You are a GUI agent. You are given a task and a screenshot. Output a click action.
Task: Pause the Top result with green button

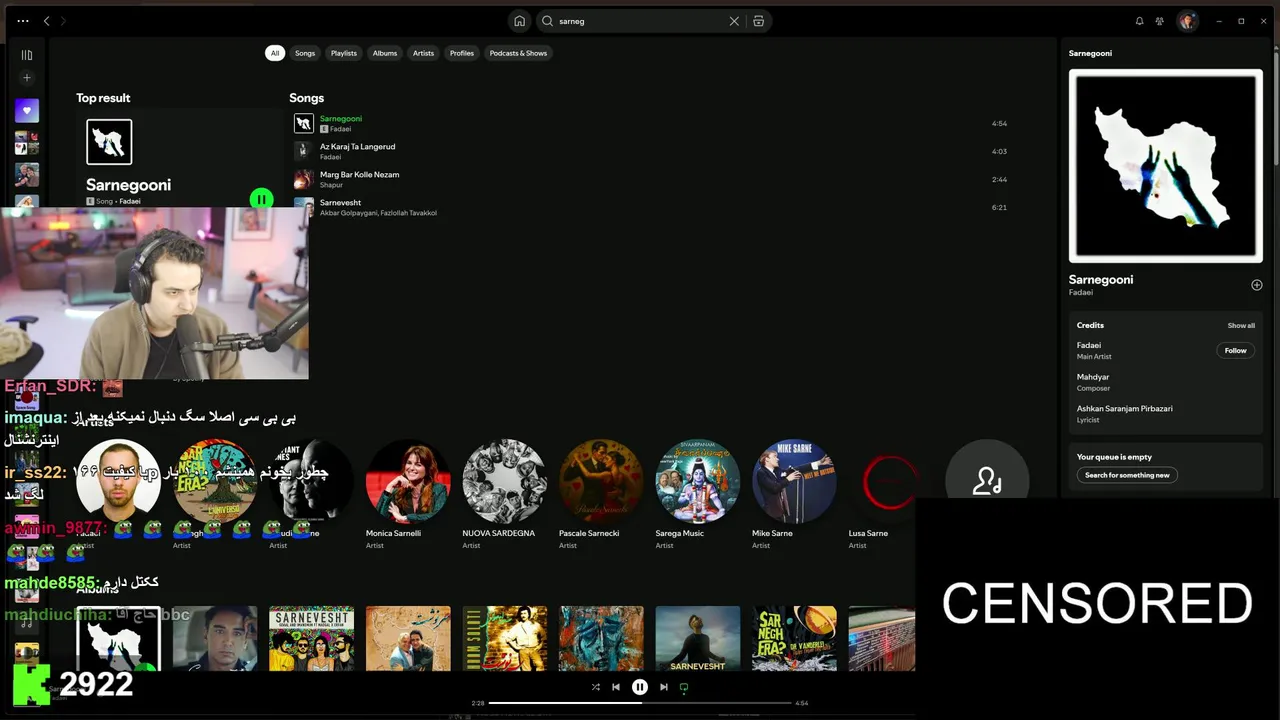(x=261, y=199)
